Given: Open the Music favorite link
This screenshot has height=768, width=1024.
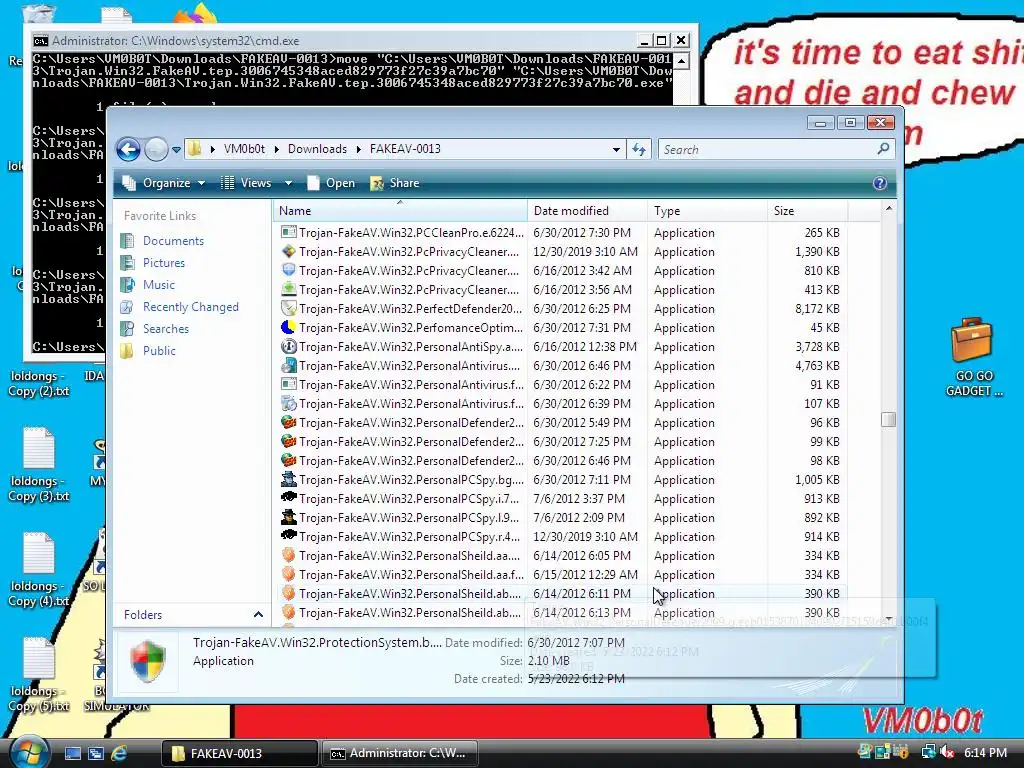Looking at the screenshot, I should point(159,285).
